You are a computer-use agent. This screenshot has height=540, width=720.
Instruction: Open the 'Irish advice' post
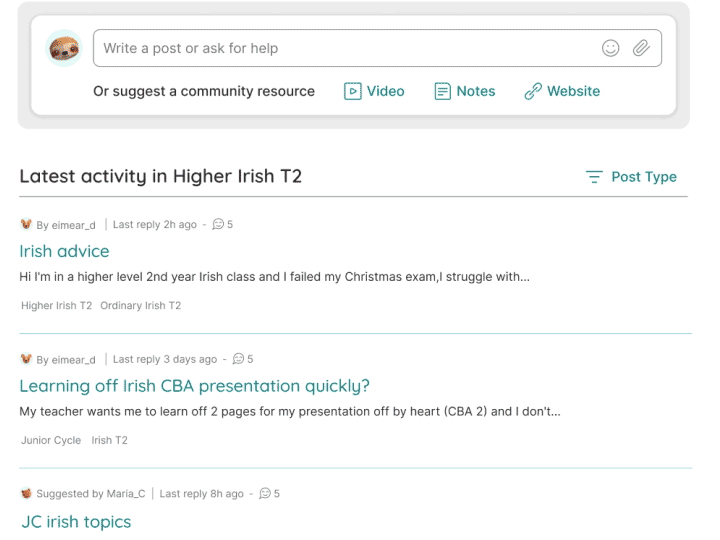tap(64, 251)
